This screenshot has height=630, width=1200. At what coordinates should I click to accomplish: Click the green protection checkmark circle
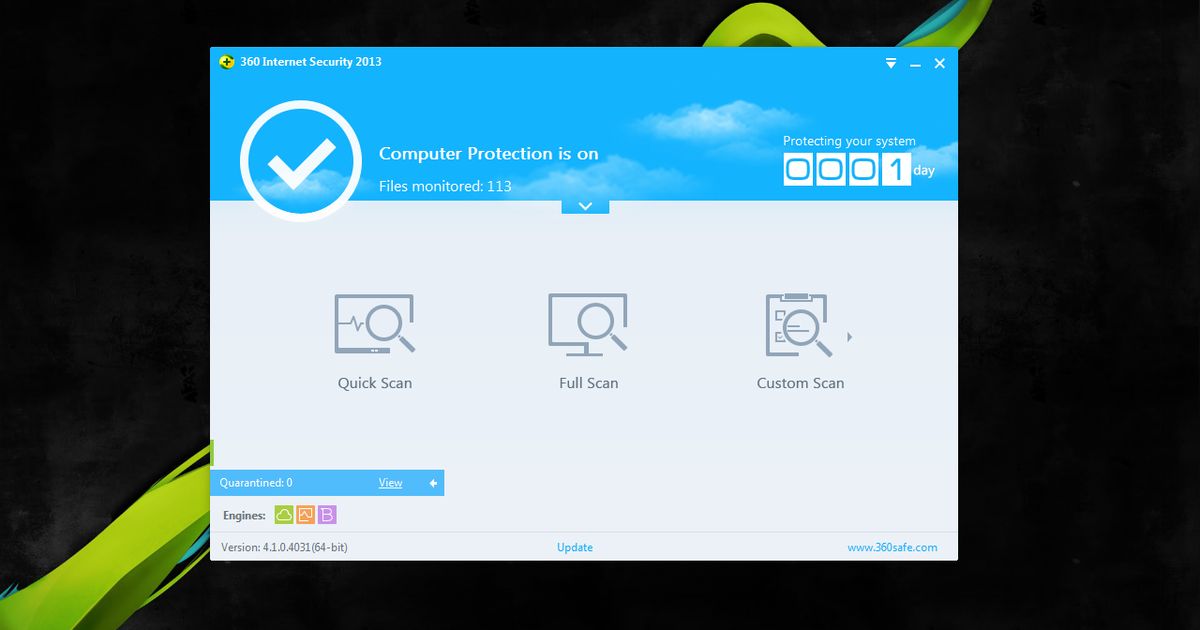point(299,159)
